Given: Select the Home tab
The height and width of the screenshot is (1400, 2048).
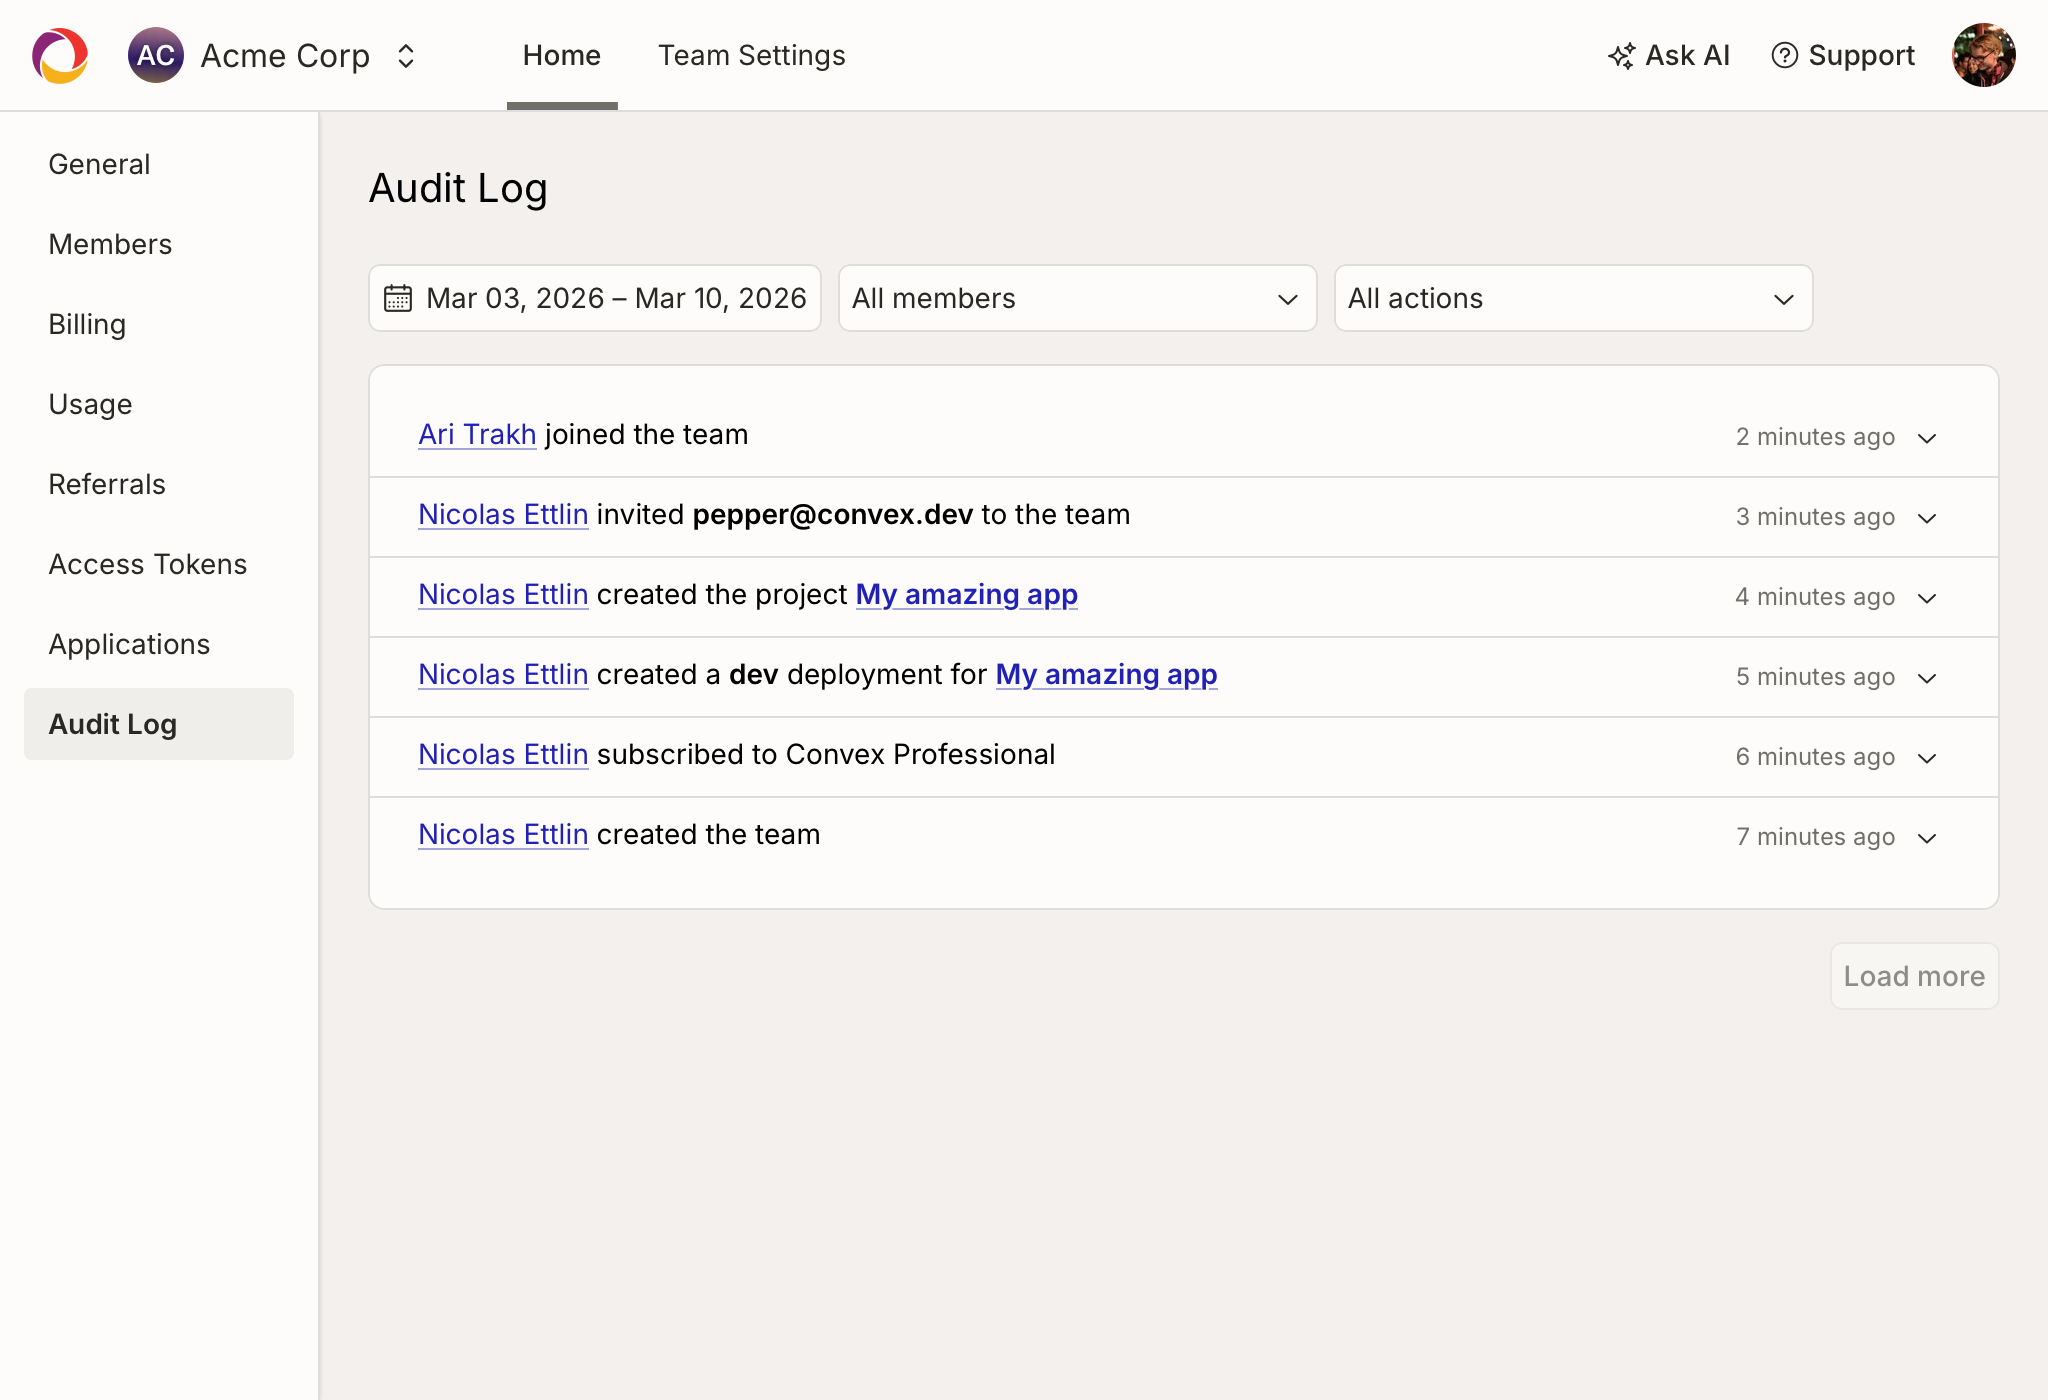Looking at the screenshot, I should click(x=561, y=55).
